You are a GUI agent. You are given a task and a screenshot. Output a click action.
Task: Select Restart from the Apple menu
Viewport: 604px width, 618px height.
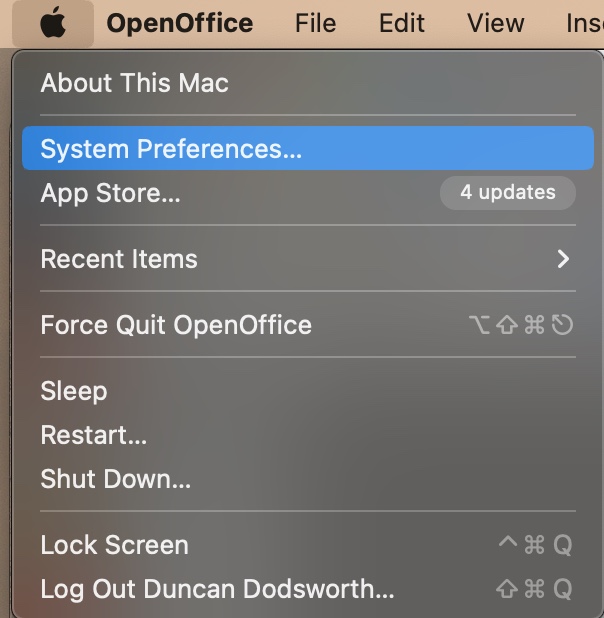click(94, 435)
